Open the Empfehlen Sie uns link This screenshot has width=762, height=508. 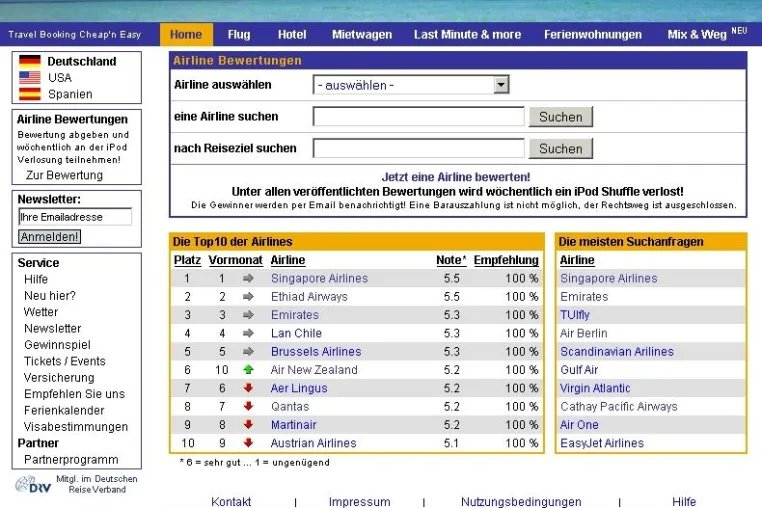[x=74, y=394]
